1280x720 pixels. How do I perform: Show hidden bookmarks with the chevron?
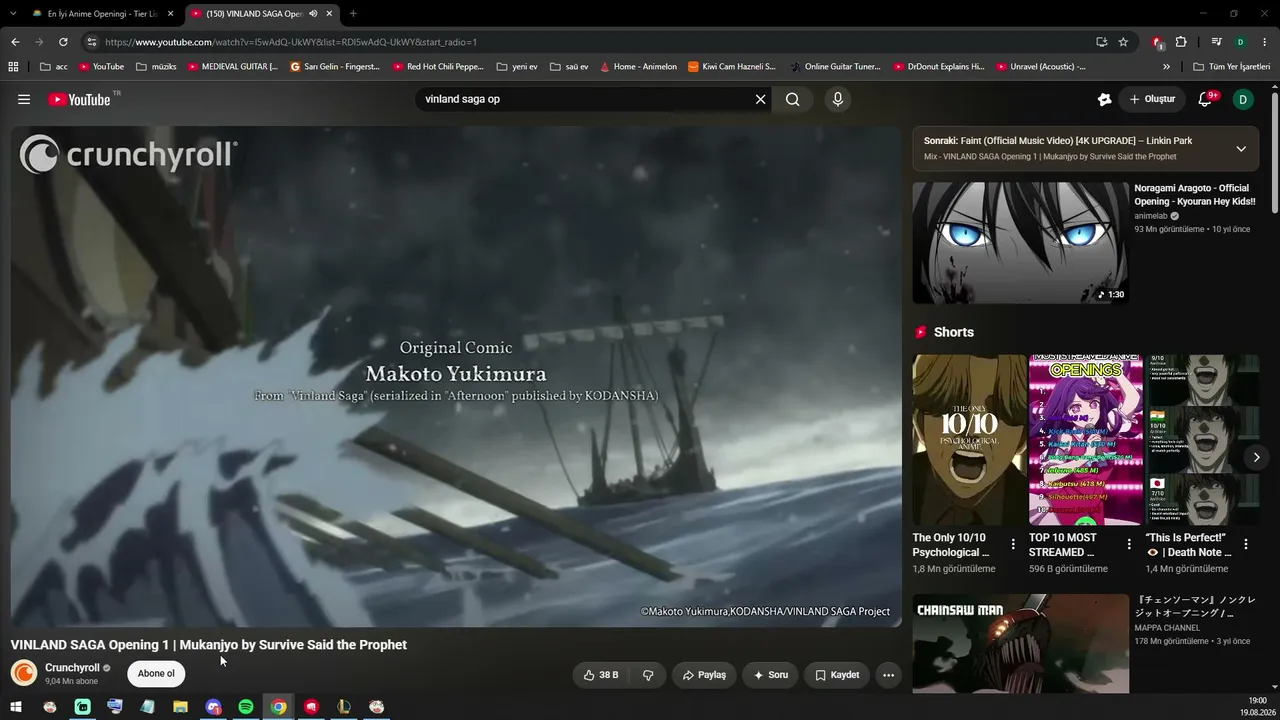click(1166, 67)
